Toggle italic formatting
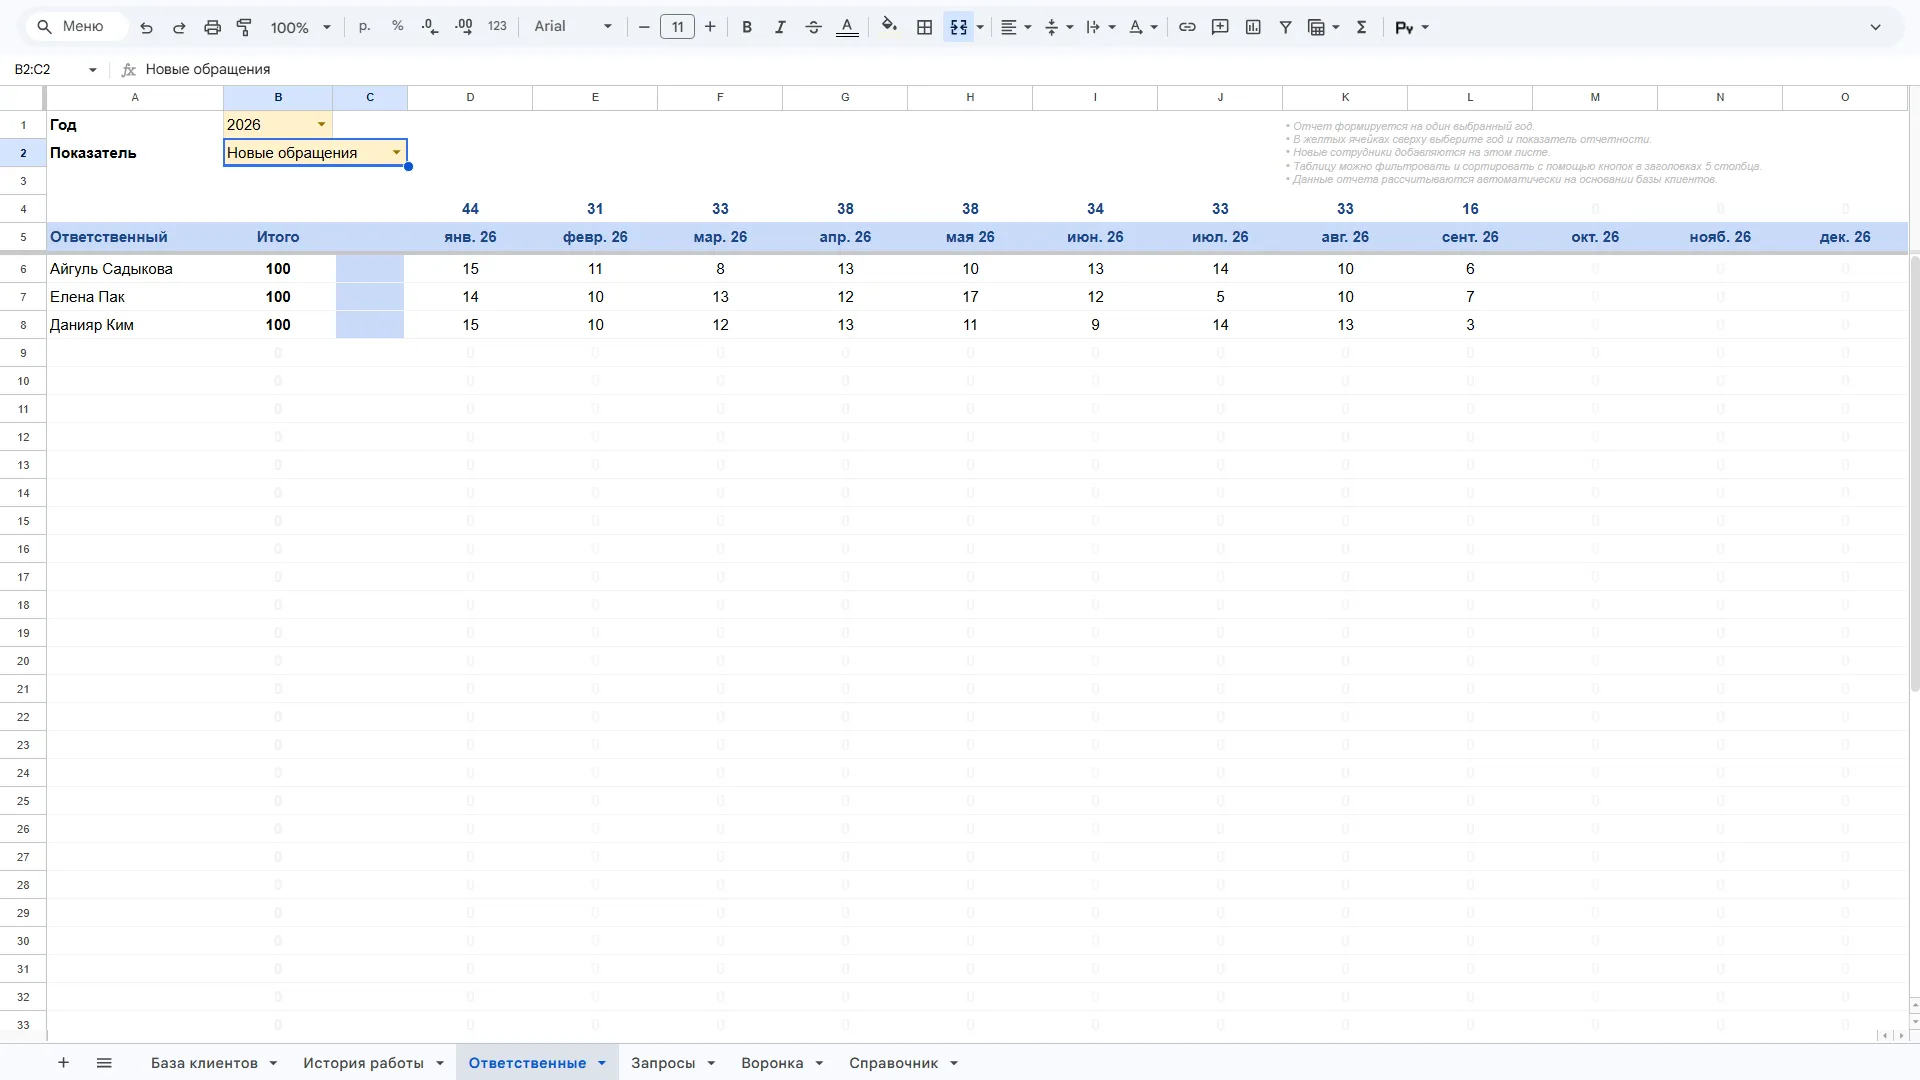Screen dimensions: 1920x1080 (x=780, y=27)
